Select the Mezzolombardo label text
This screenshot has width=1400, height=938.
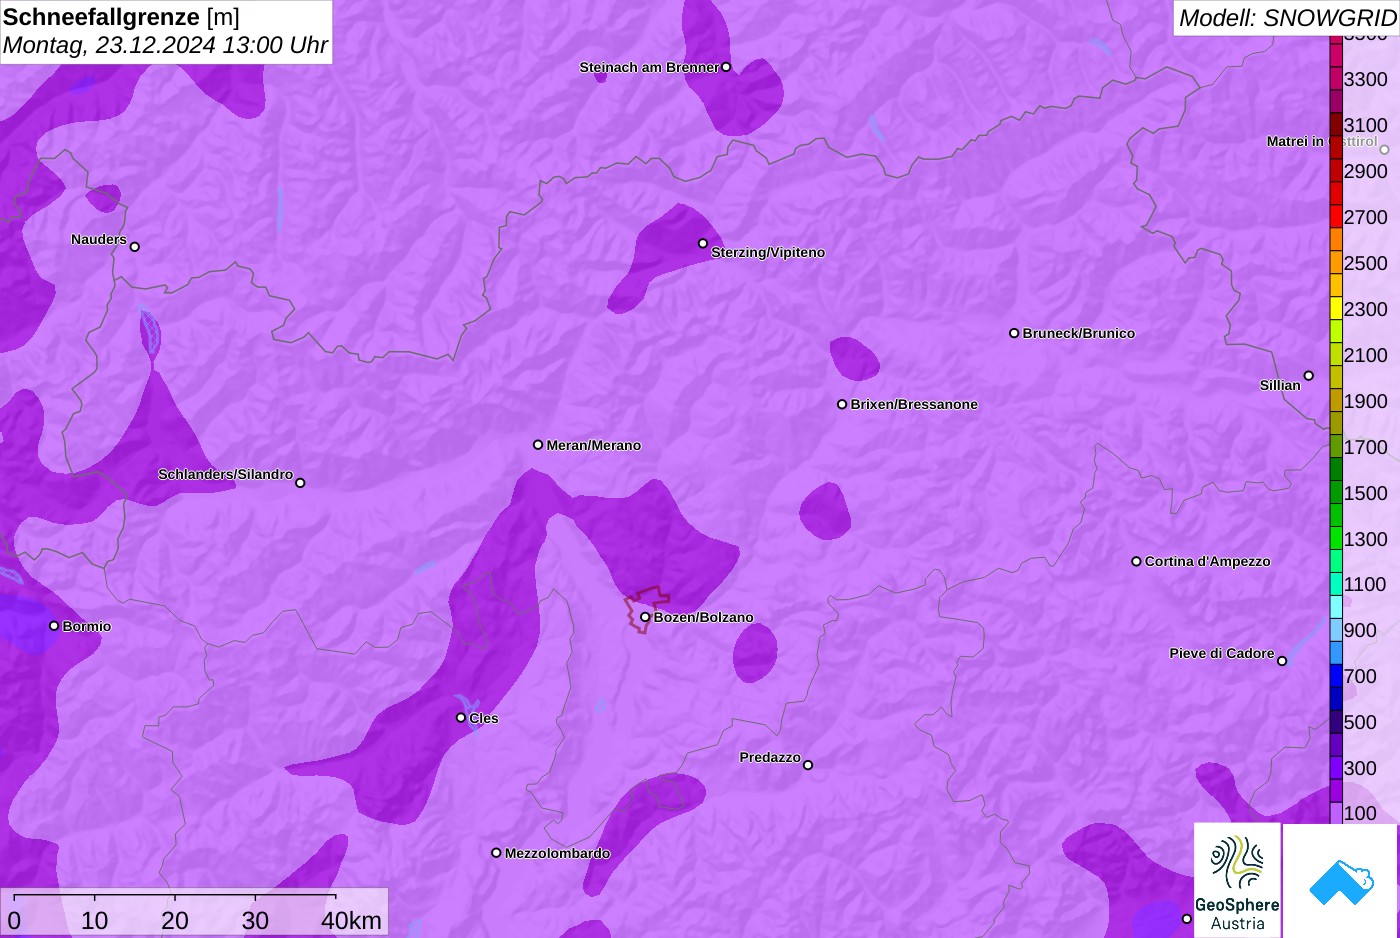pos(557,853)
